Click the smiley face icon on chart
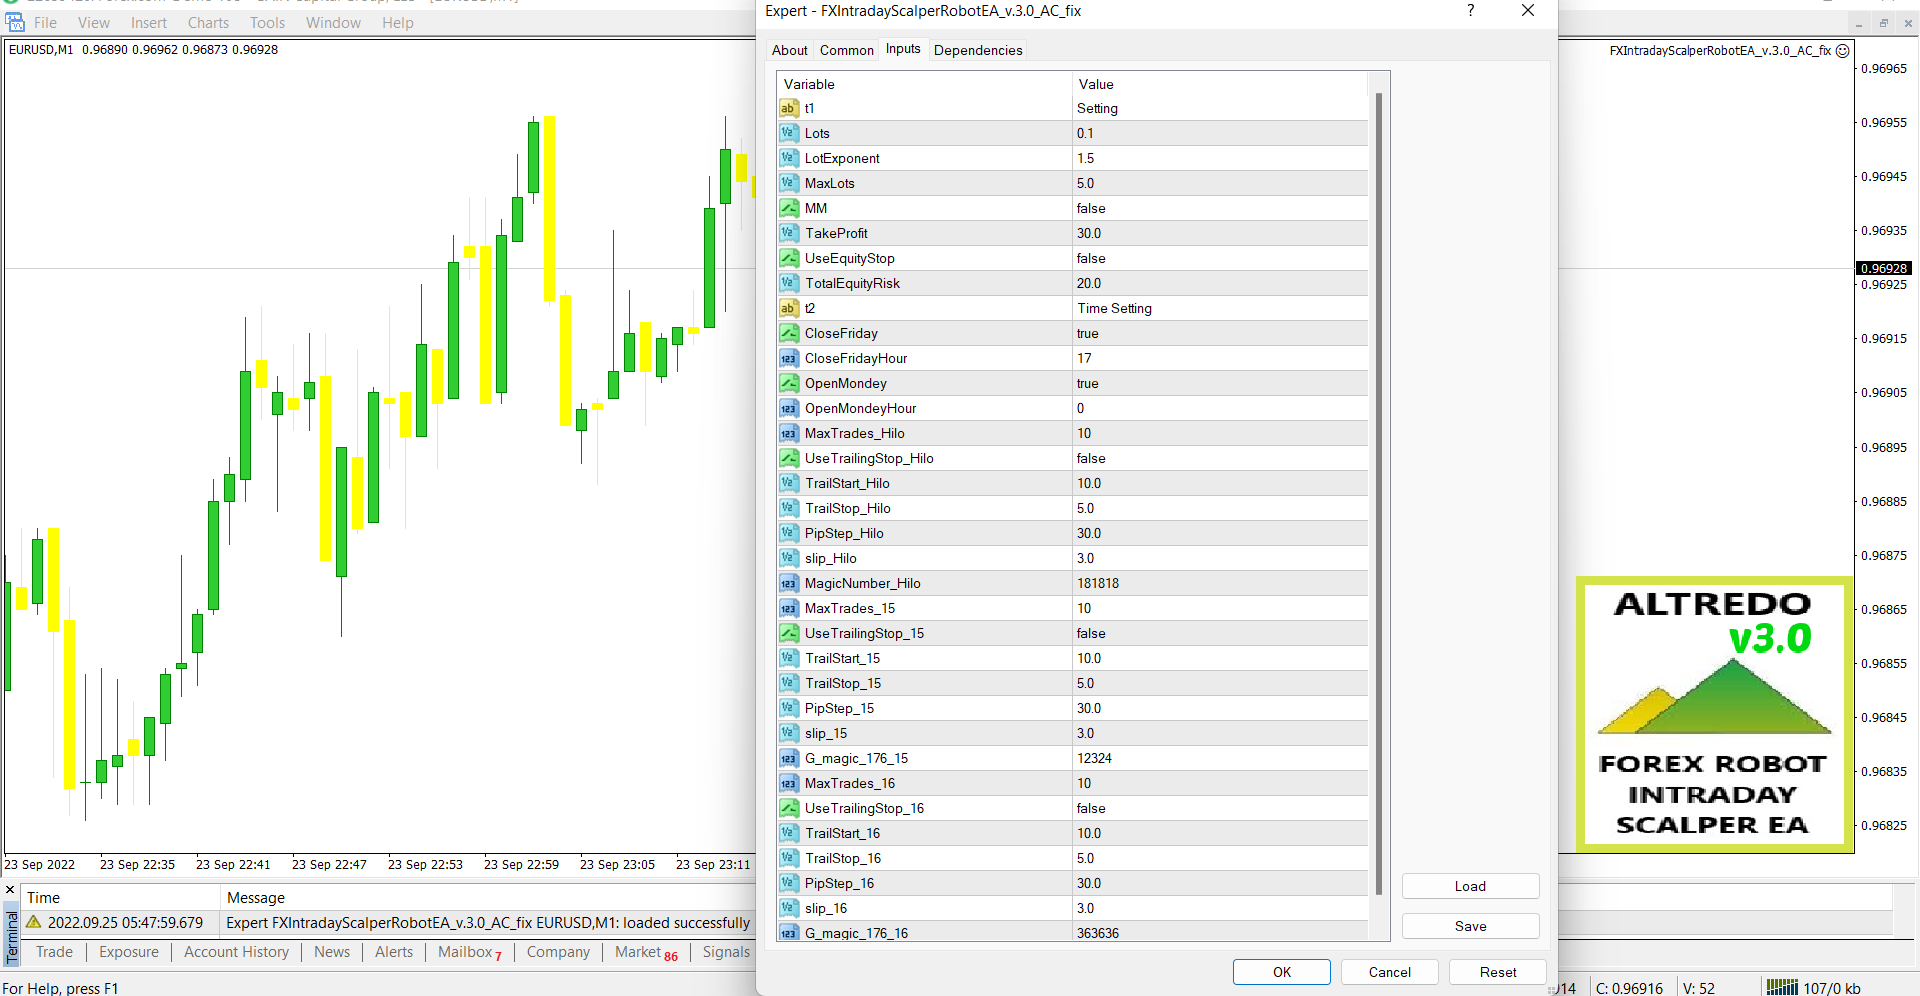The width and height of the screenshot is (1920, 996). coord(1843,51)
